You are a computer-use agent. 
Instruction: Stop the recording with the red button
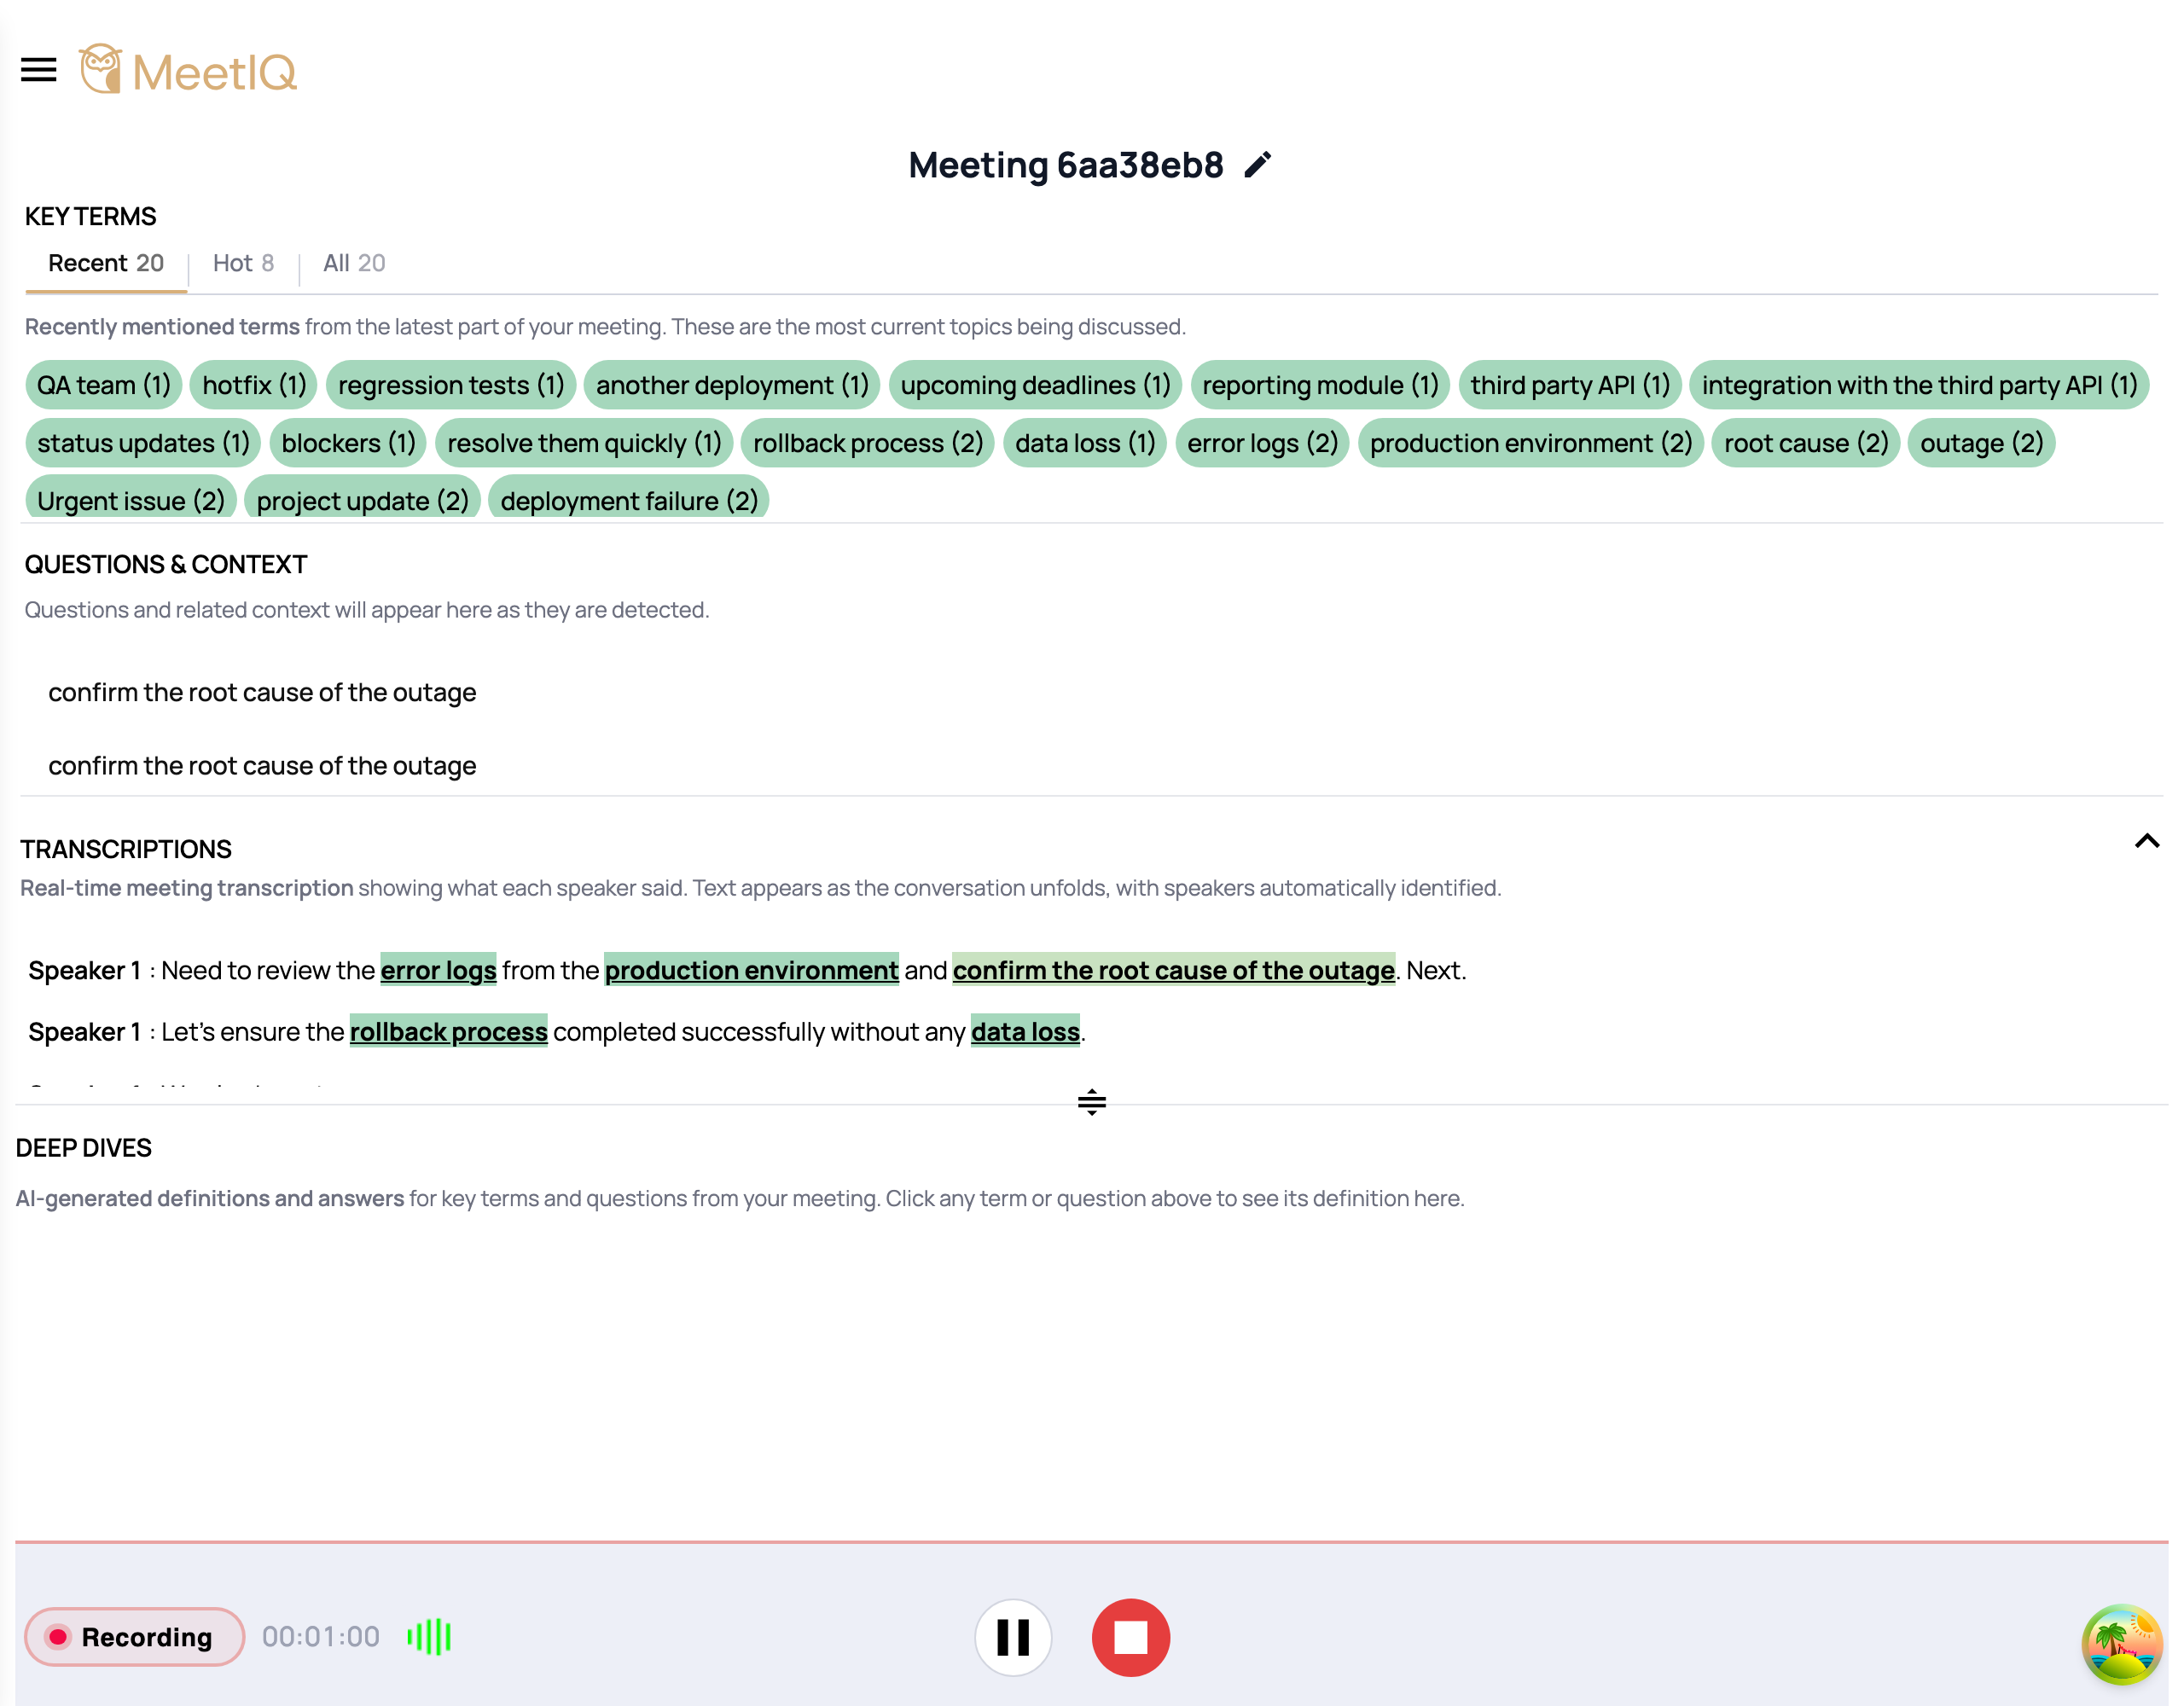coord(1130,1637)
